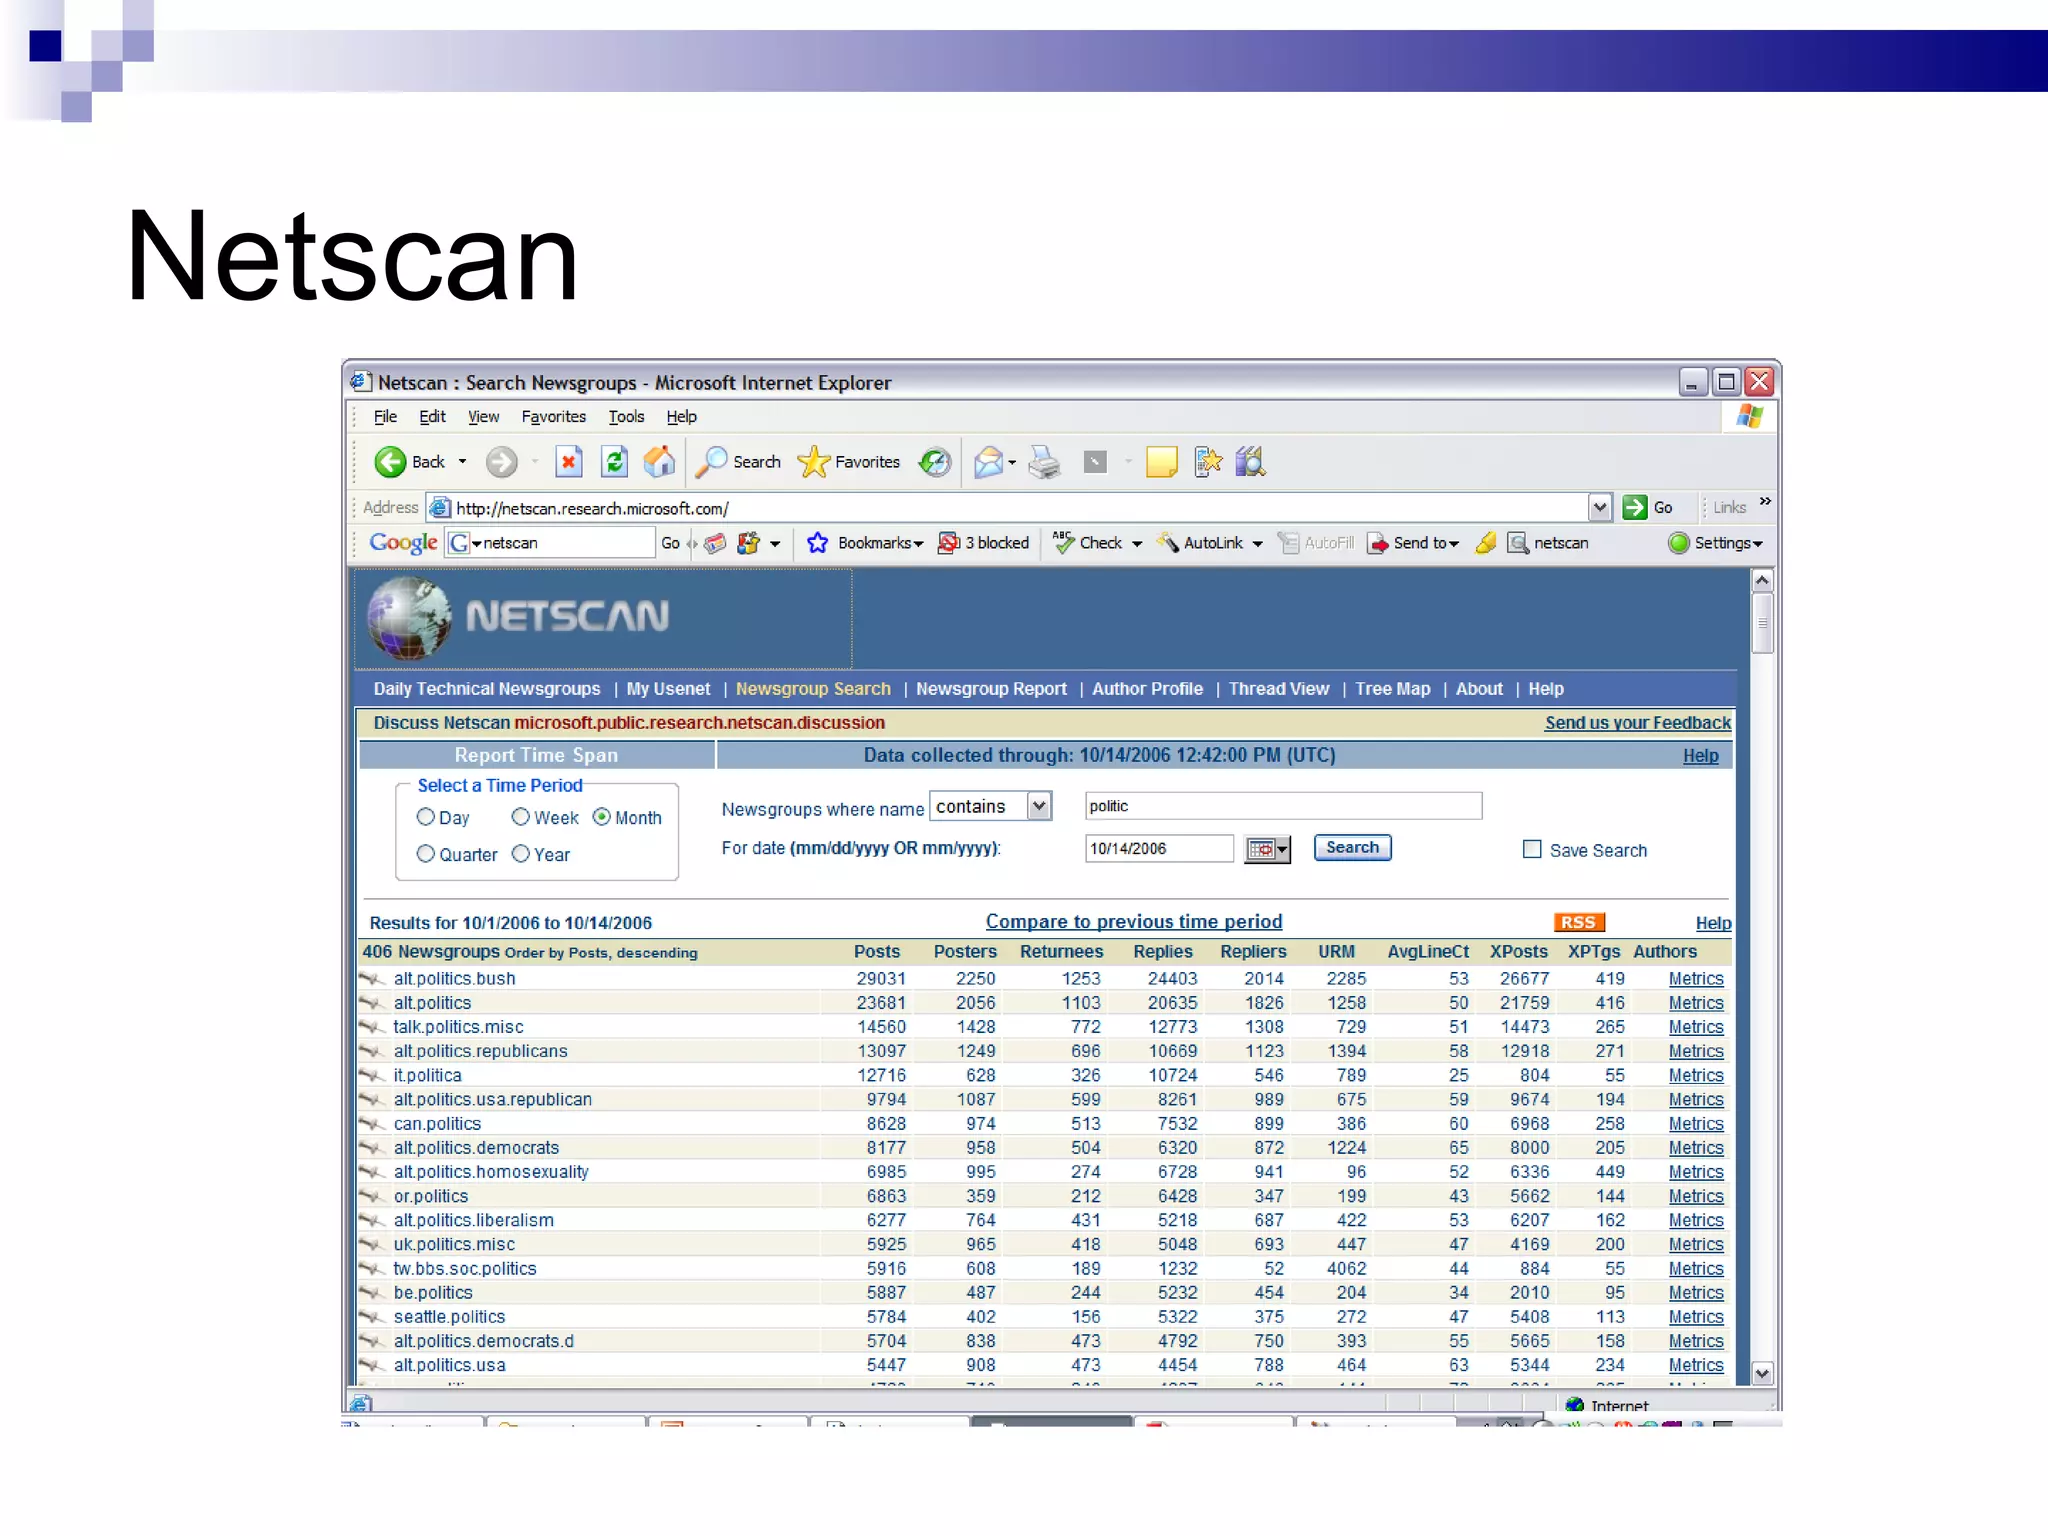Screen dimensions: 2048x1536
Task: Click the netscan find-word icon
Action: pyautogui.click(x=1518, y=543)
